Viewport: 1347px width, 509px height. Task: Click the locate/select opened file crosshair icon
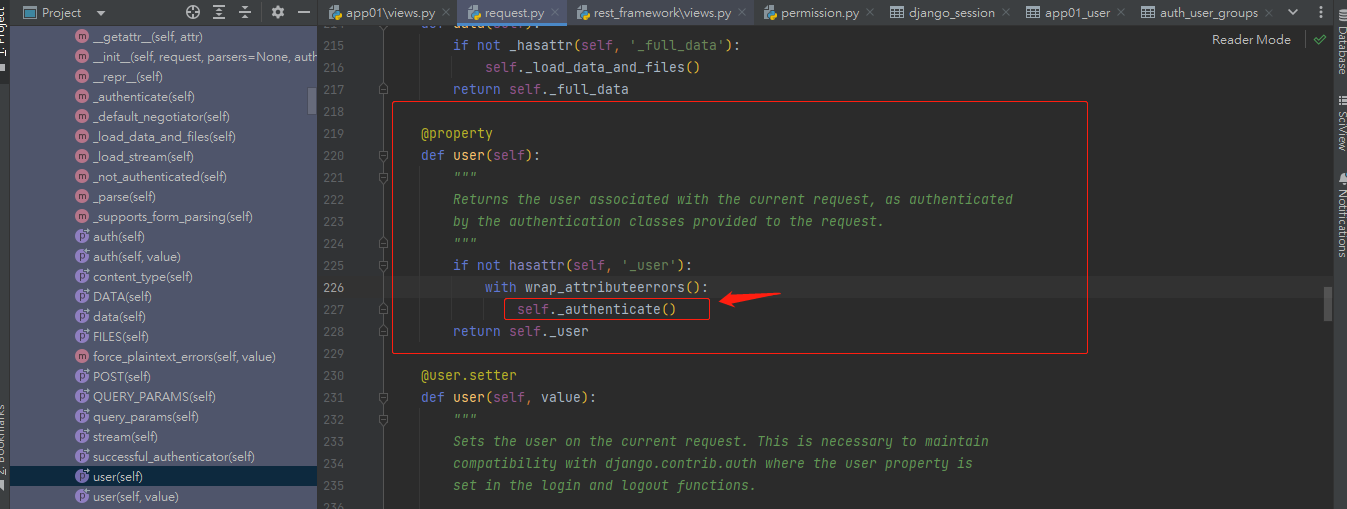tap(193, 13)
